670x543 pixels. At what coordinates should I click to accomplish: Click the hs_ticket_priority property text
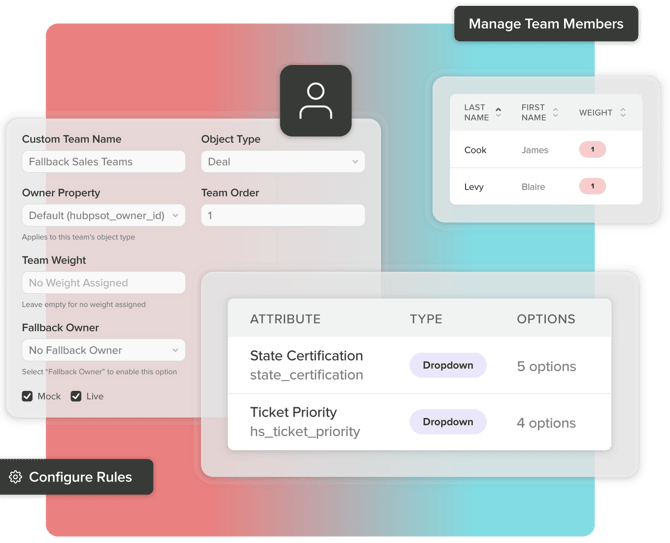305,431
